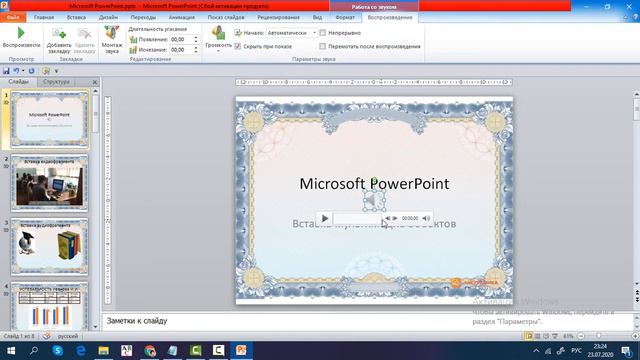Increase the Появление fade-in spinner
Screen dimensions: 640x360
point(196,38)
